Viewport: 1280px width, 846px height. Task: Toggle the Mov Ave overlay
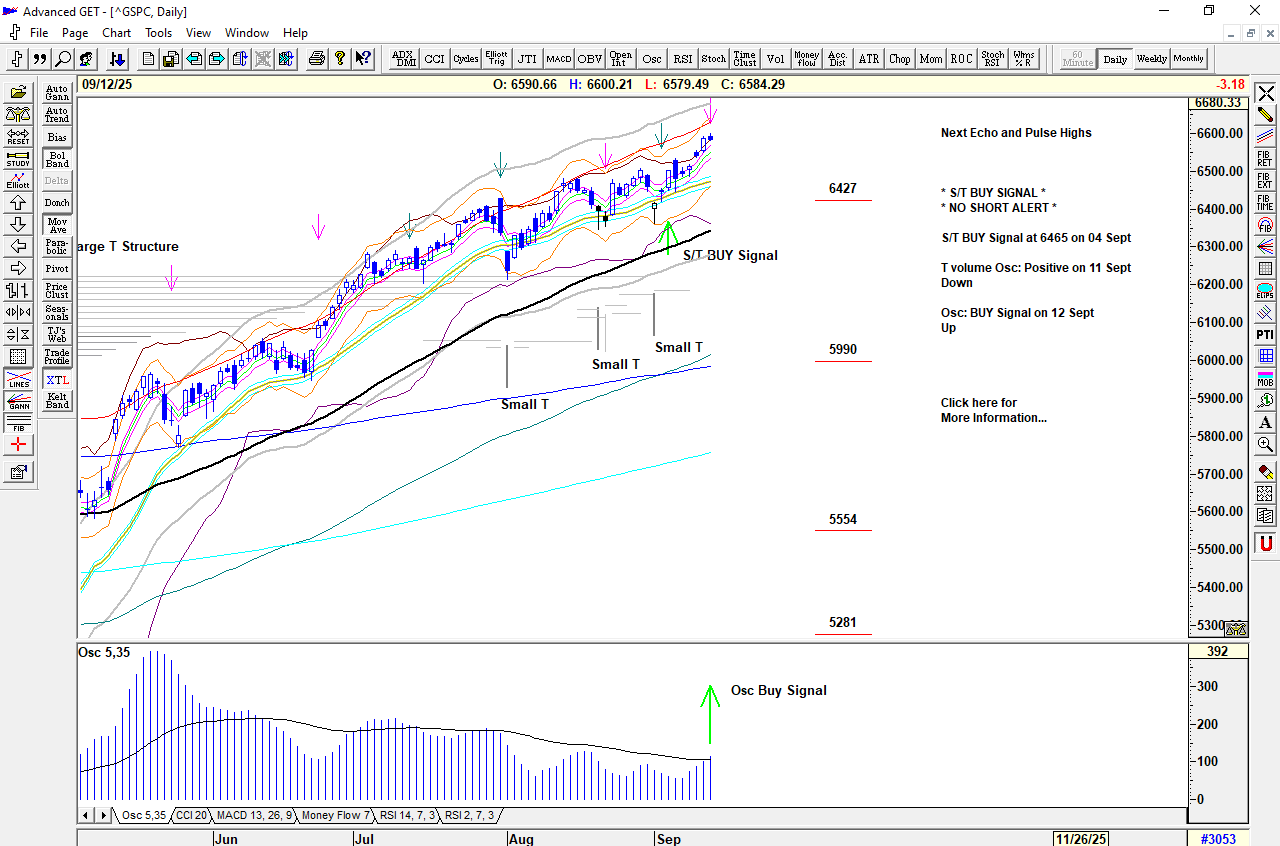coord(57,225)
